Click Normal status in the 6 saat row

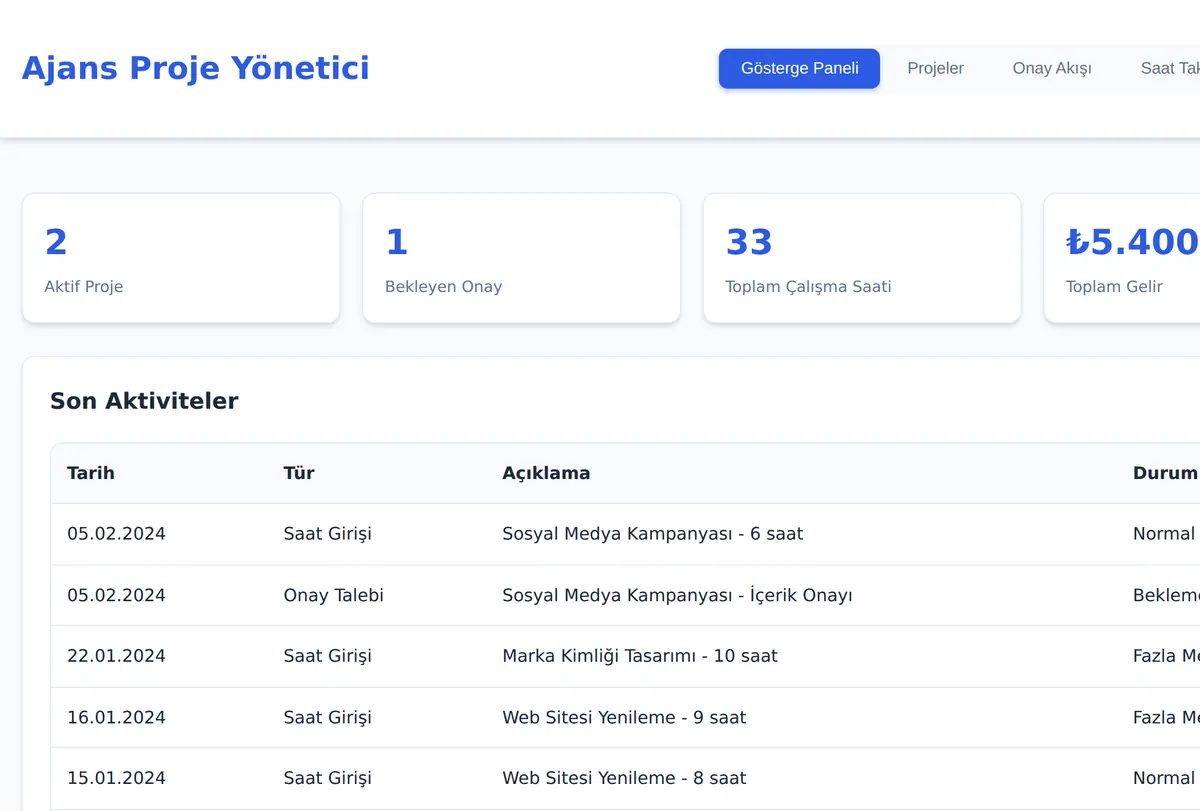tap(1164, 534)
